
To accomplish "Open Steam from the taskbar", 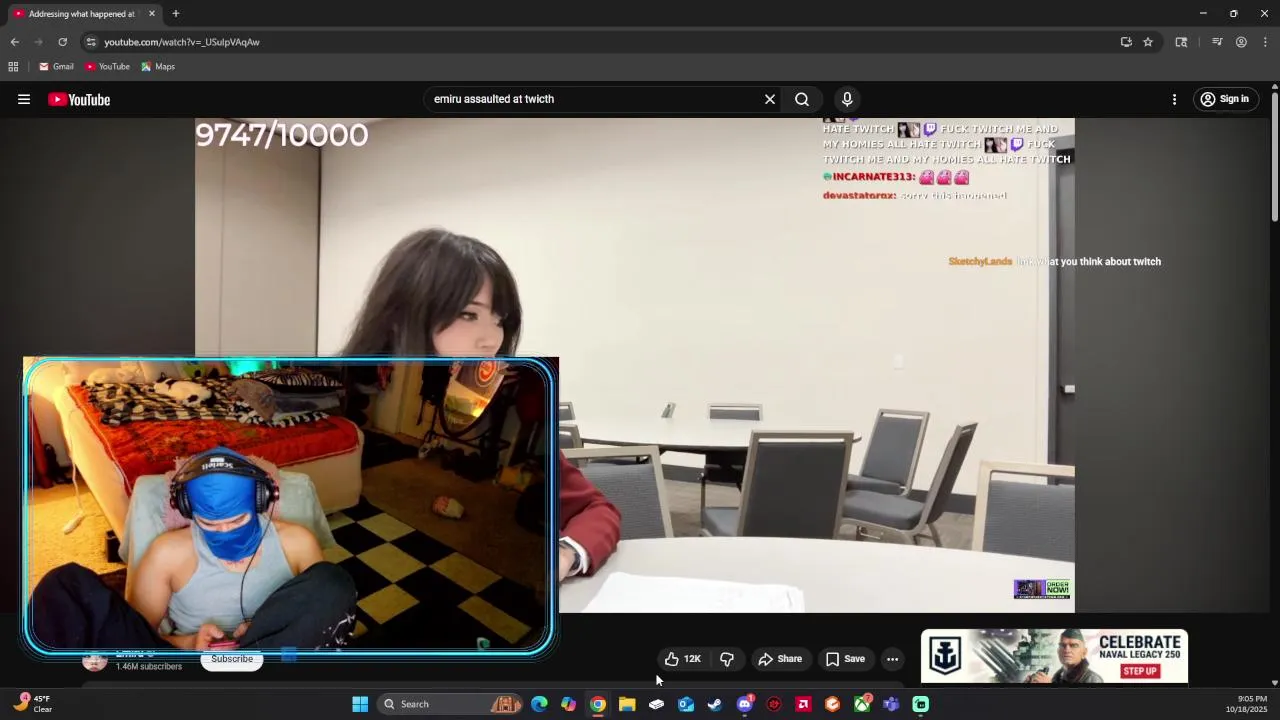I will click(x=715, y=704).
